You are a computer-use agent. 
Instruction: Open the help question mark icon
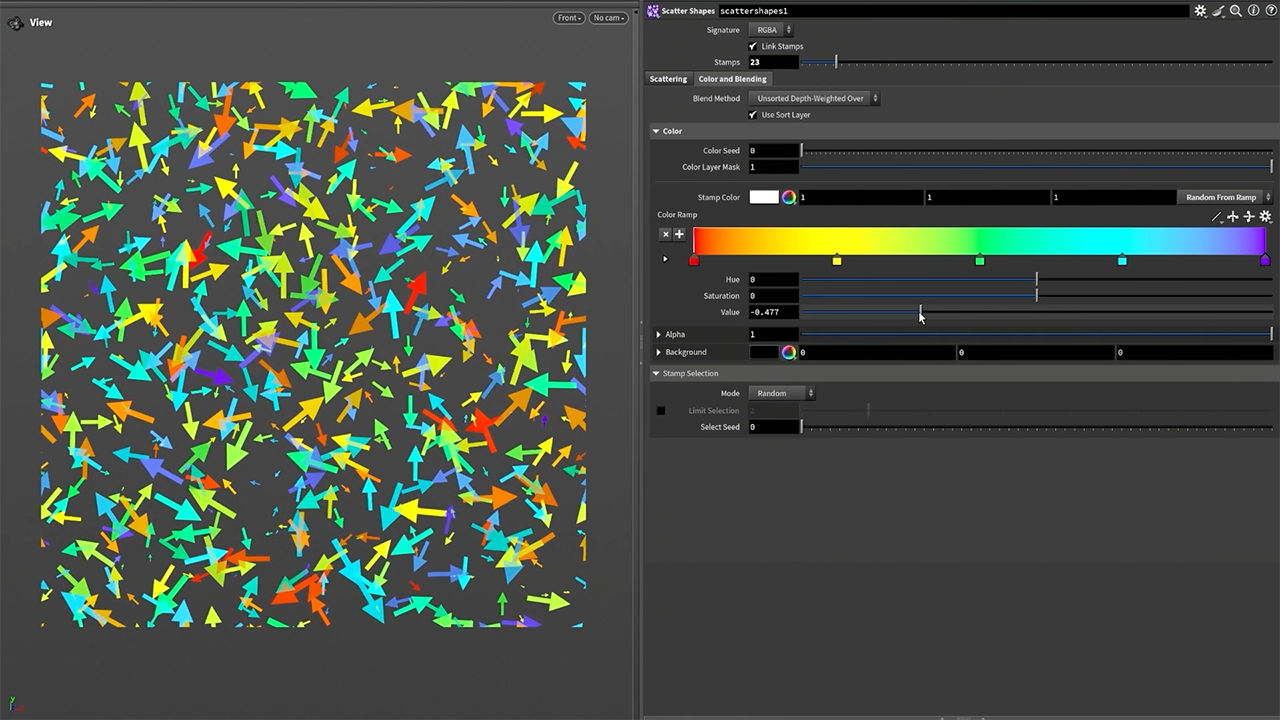[x=1271, y=11]
